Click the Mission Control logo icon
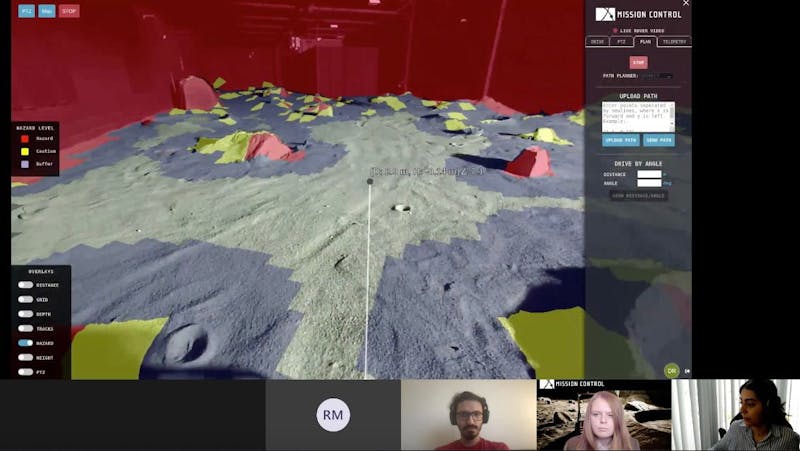The width and height of the screenshot is (800, 451). [x=605, y=14]
